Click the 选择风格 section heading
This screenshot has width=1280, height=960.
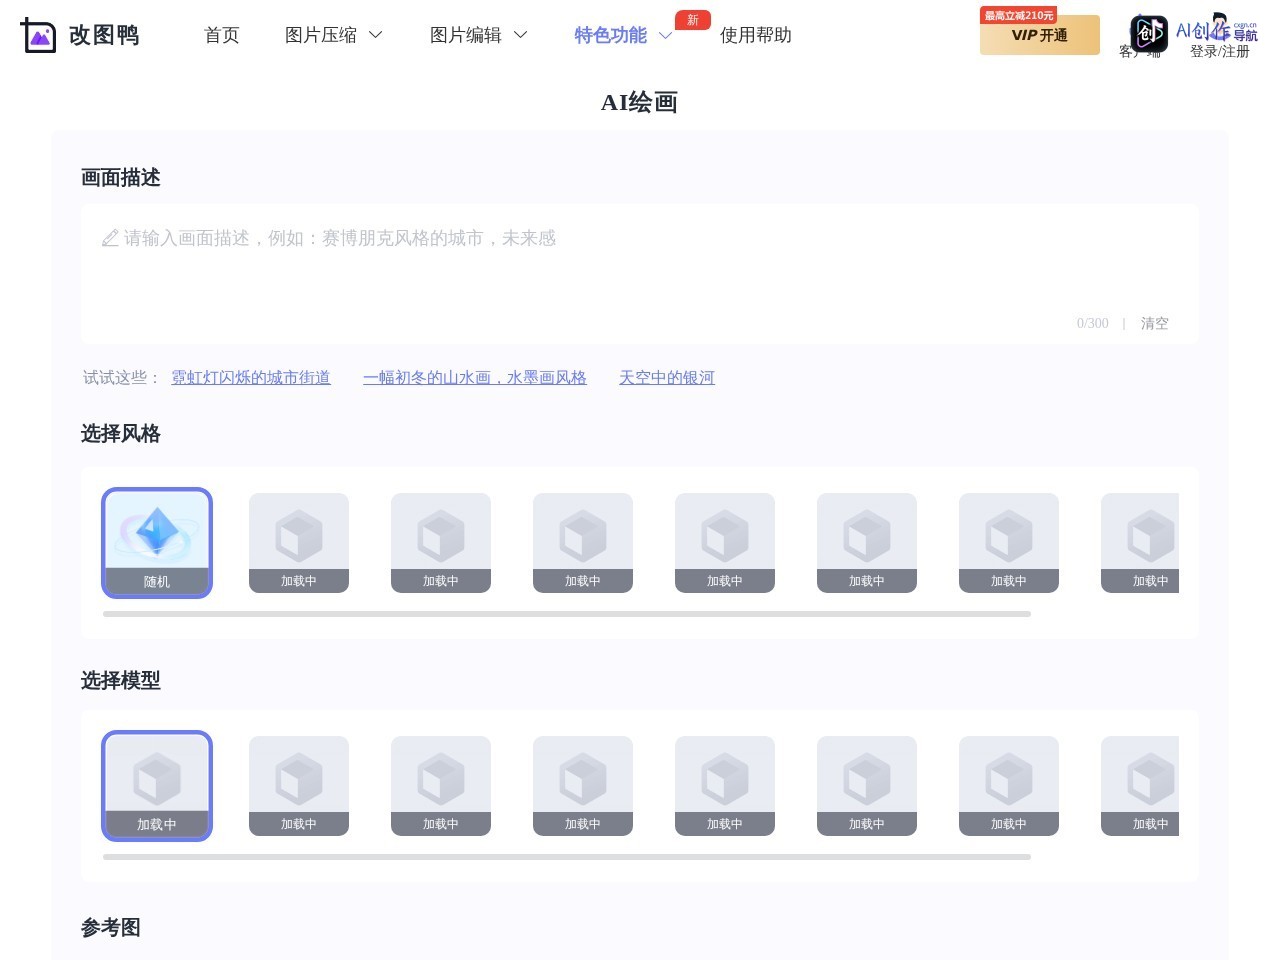[121, 434]
